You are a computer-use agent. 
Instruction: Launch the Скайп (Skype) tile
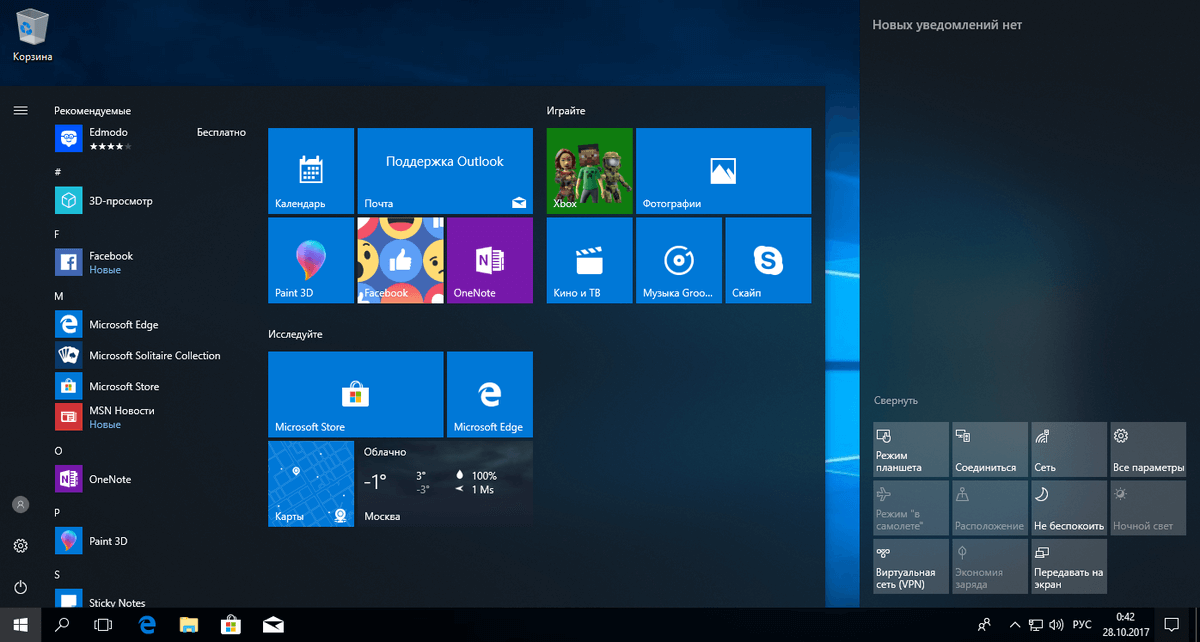(767, 260)
